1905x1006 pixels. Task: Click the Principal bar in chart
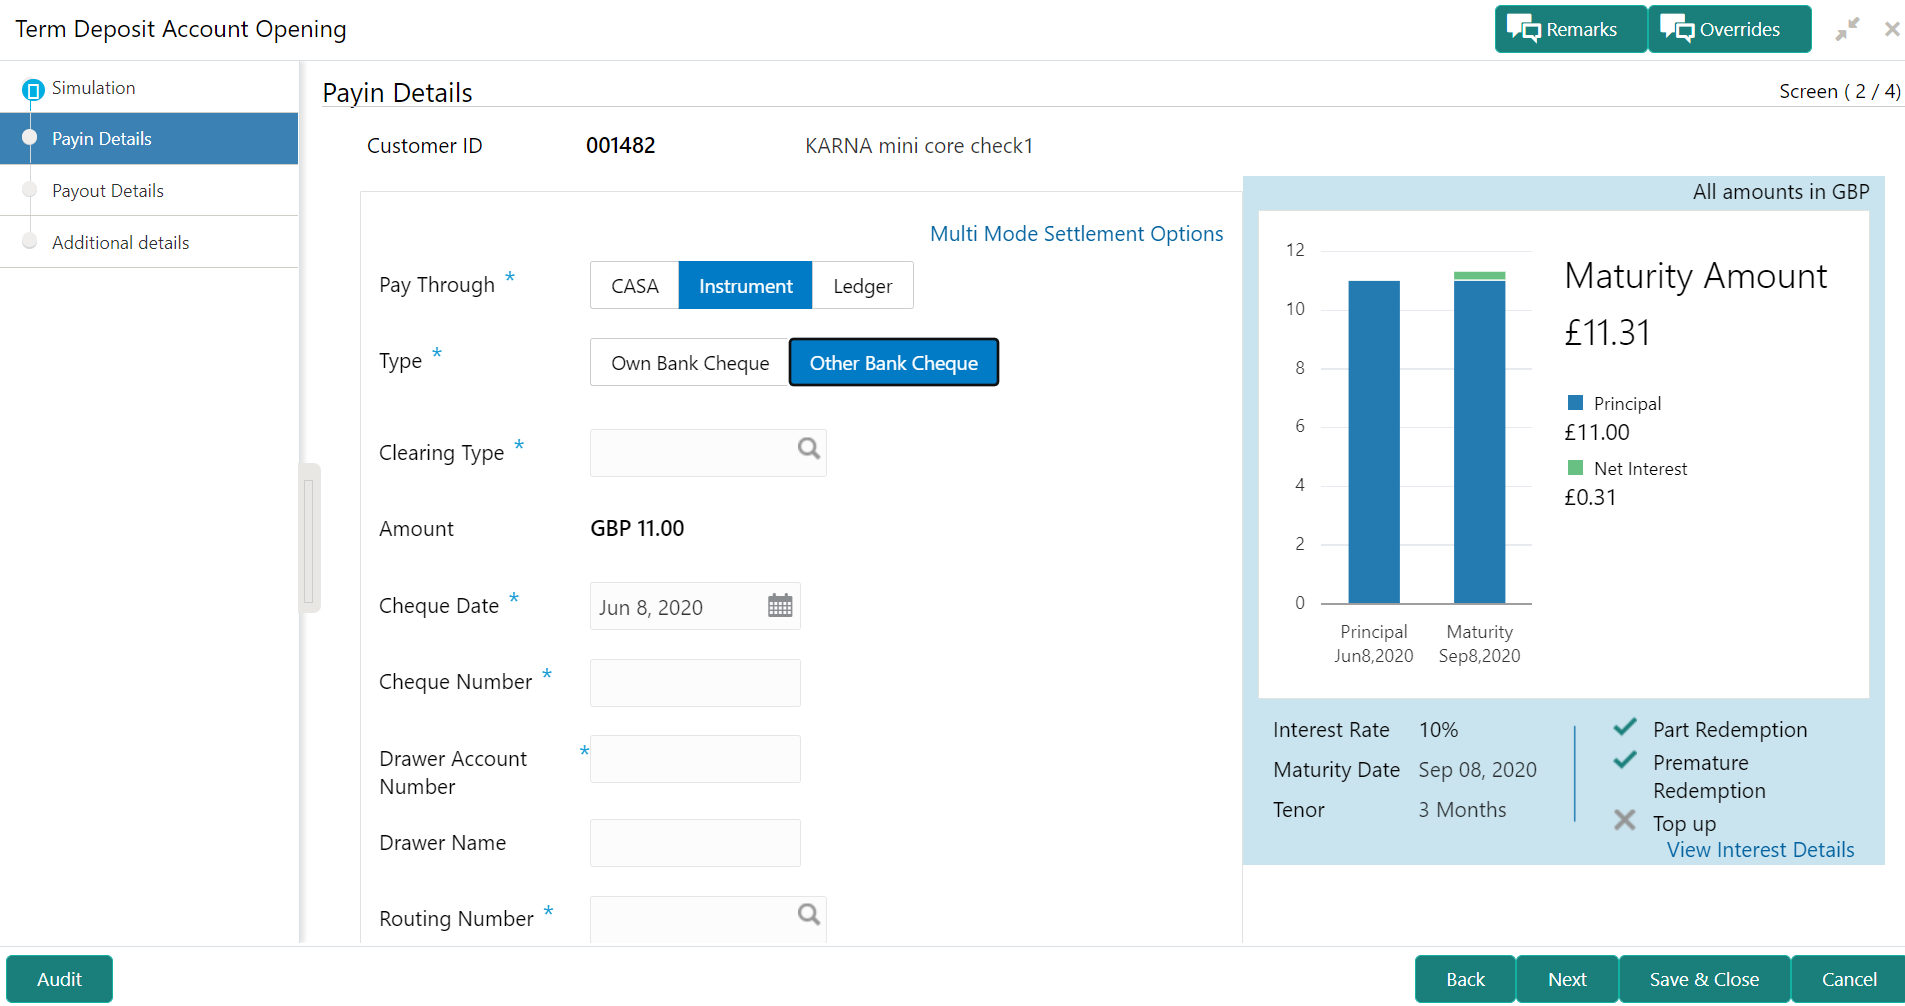(x=1374, y=442)
